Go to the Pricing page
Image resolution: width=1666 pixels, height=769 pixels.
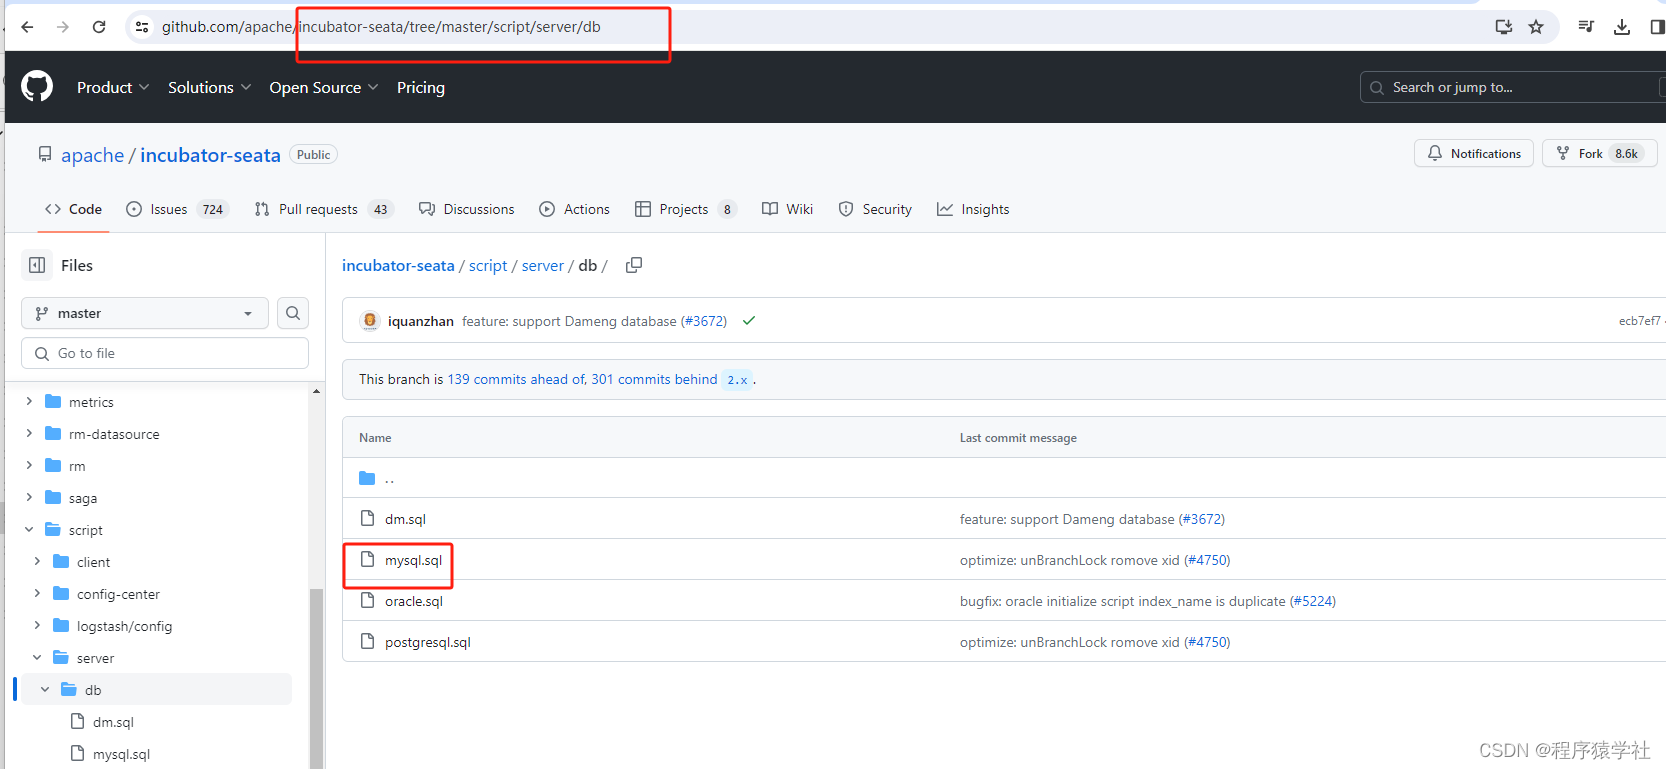pos(421,88)
